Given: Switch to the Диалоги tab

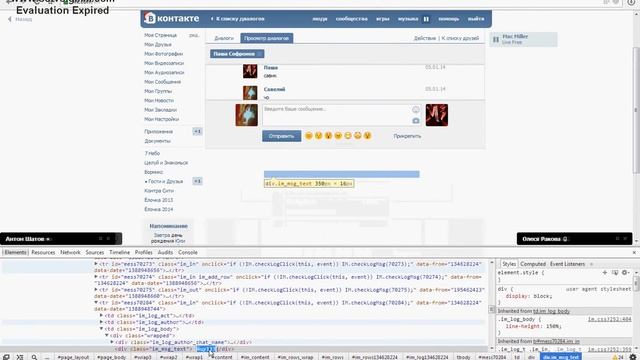Looking at the screenshot, I should [224, 38].
